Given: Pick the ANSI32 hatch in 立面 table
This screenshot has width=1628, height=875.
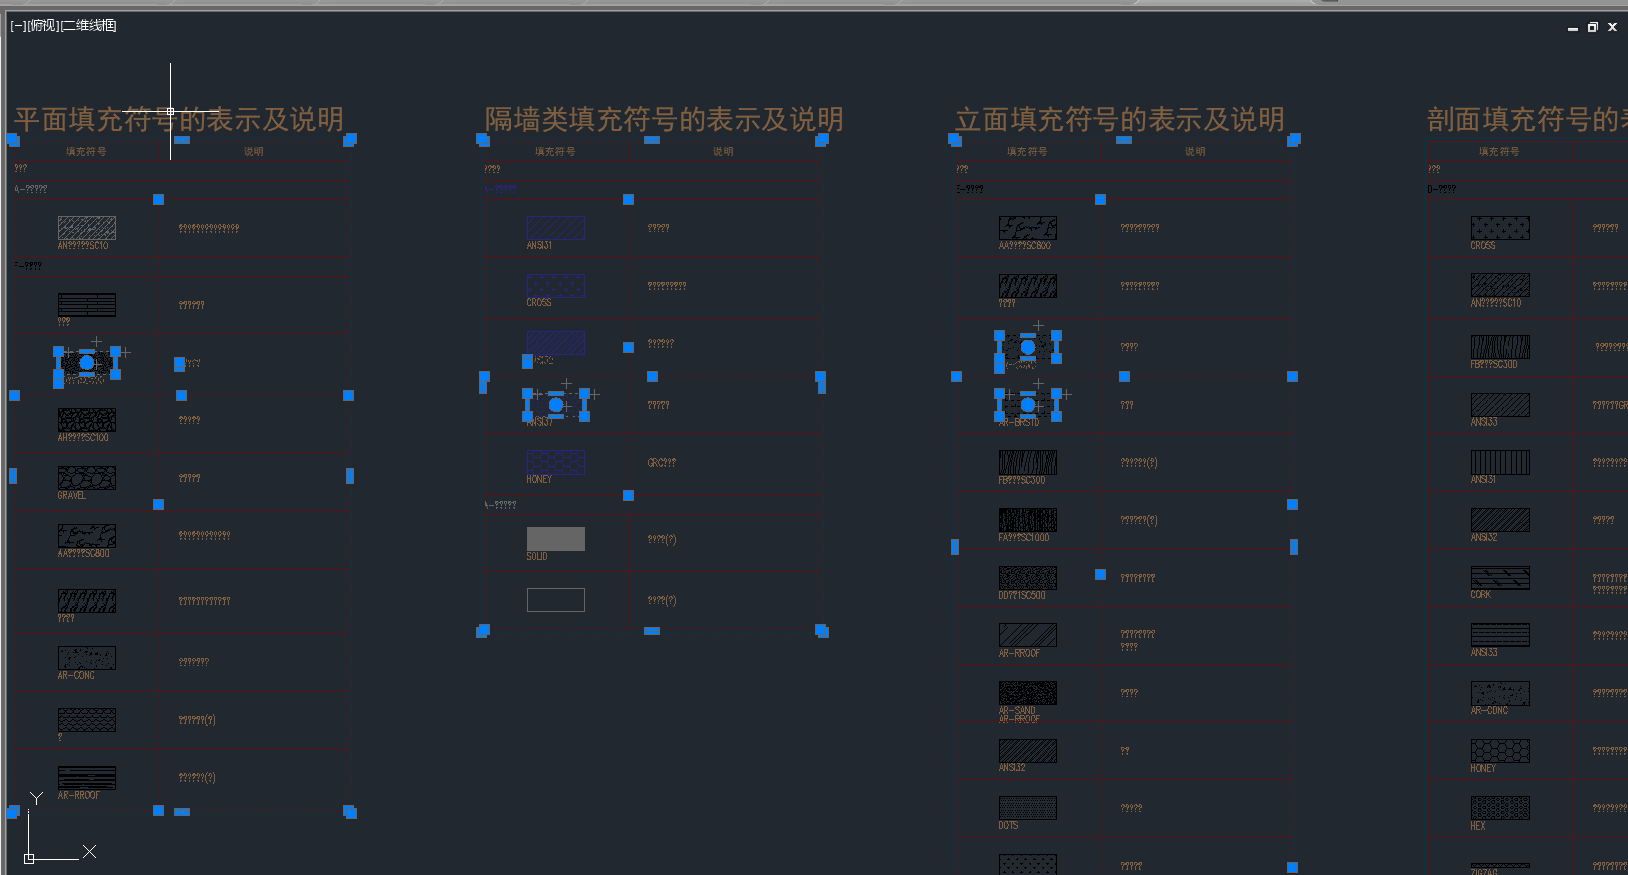Looking at the screenshot, I should 1028,751.
